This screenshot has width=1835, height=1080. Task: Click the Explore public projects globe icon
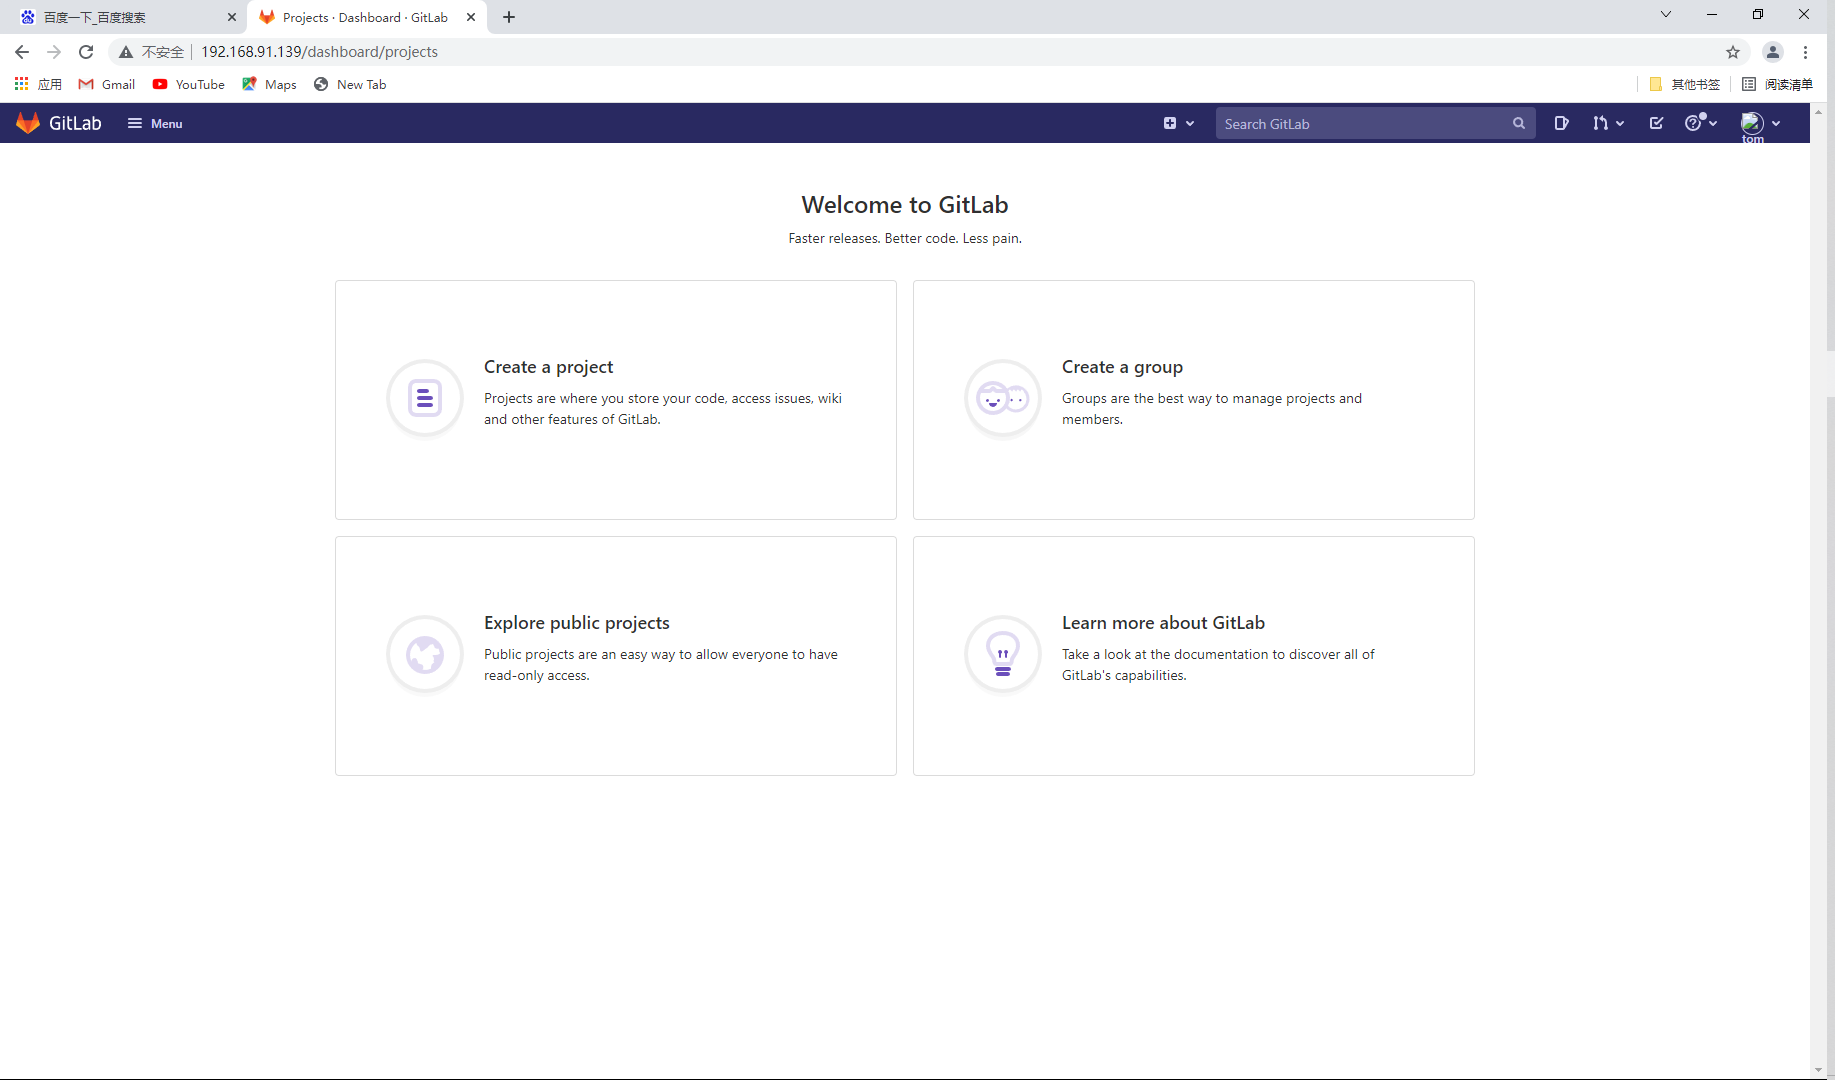pyautogui.click(x=425, y=654)
